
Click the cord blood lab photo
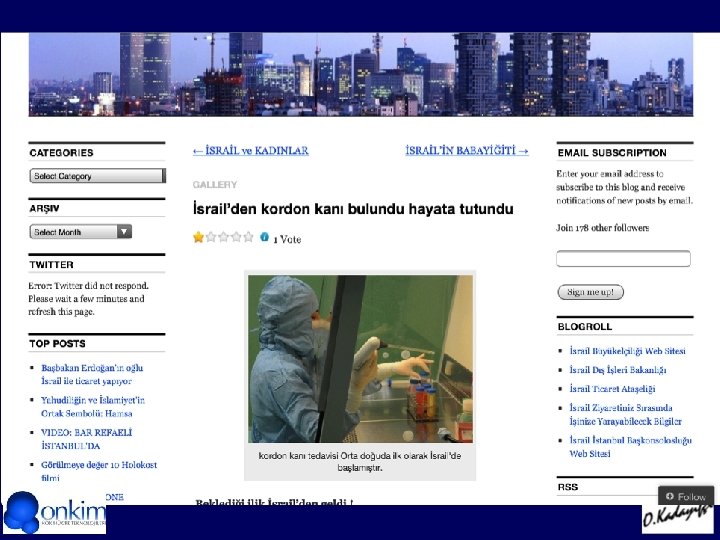[x=360, y=359]
